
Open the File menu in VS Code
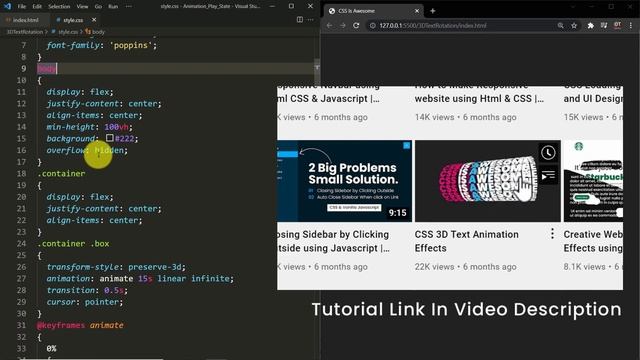22,7
